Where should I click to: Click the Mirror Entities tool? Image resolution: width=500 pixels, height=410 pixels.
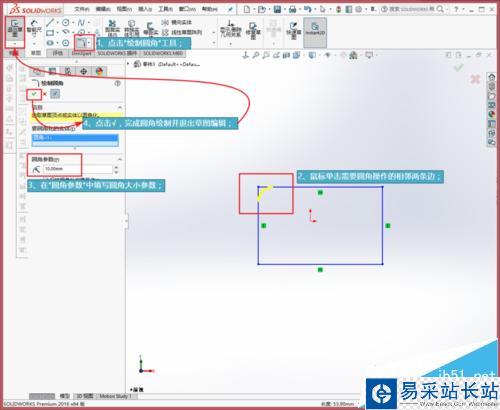point(177,22)
